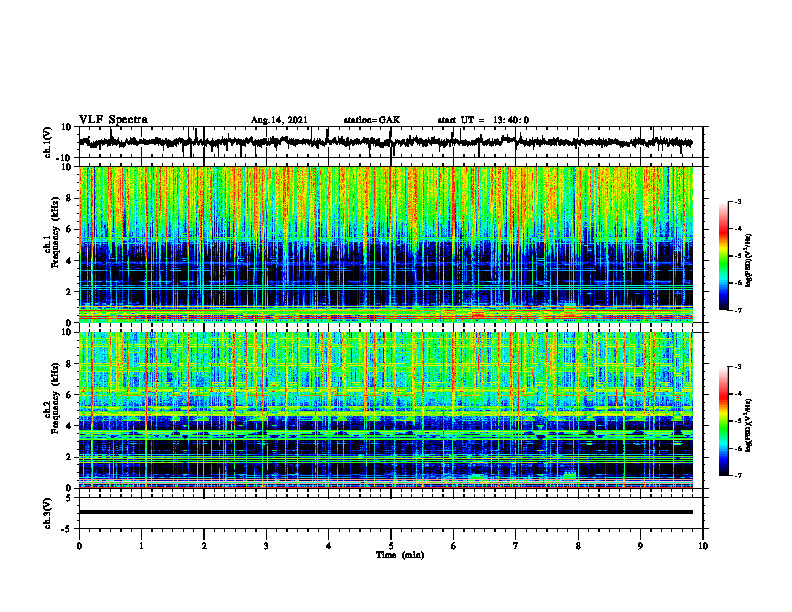Click the thick black ch.3 voltage line
The image size is (792, 612).
click(385, 512)
